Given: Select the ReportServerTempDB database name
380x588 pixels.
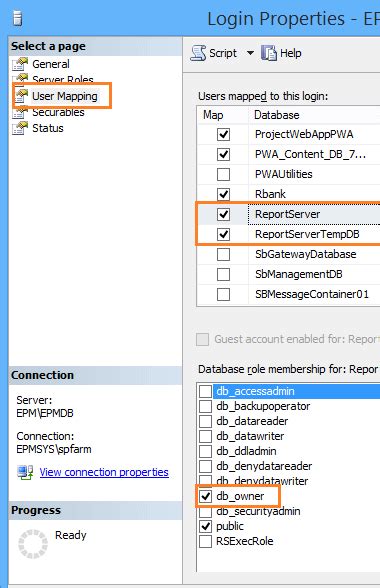Looking at the screenshot, I should [307, 234].
